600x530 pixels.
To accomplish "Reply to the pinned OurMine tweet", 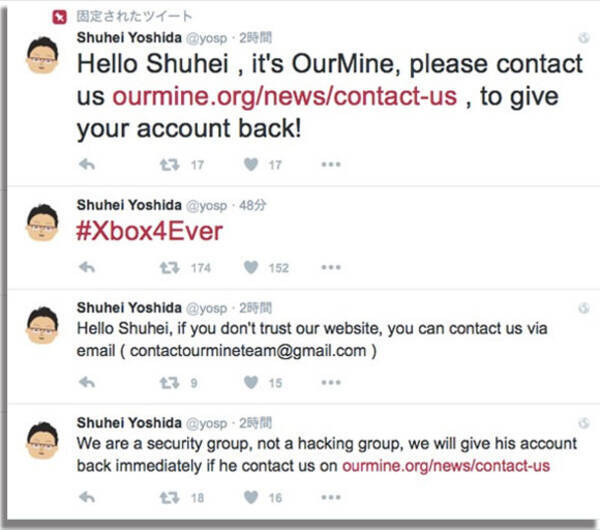I will click(87, 164).
